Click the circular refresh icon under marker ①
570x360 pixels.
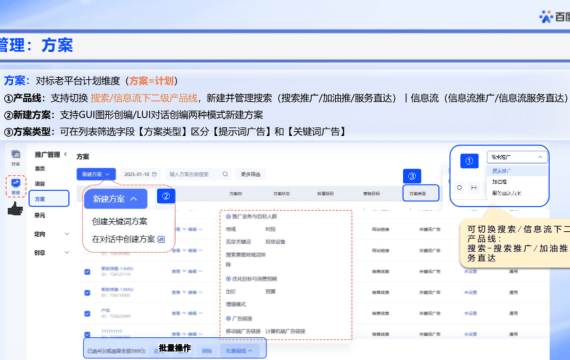(459, 188)
